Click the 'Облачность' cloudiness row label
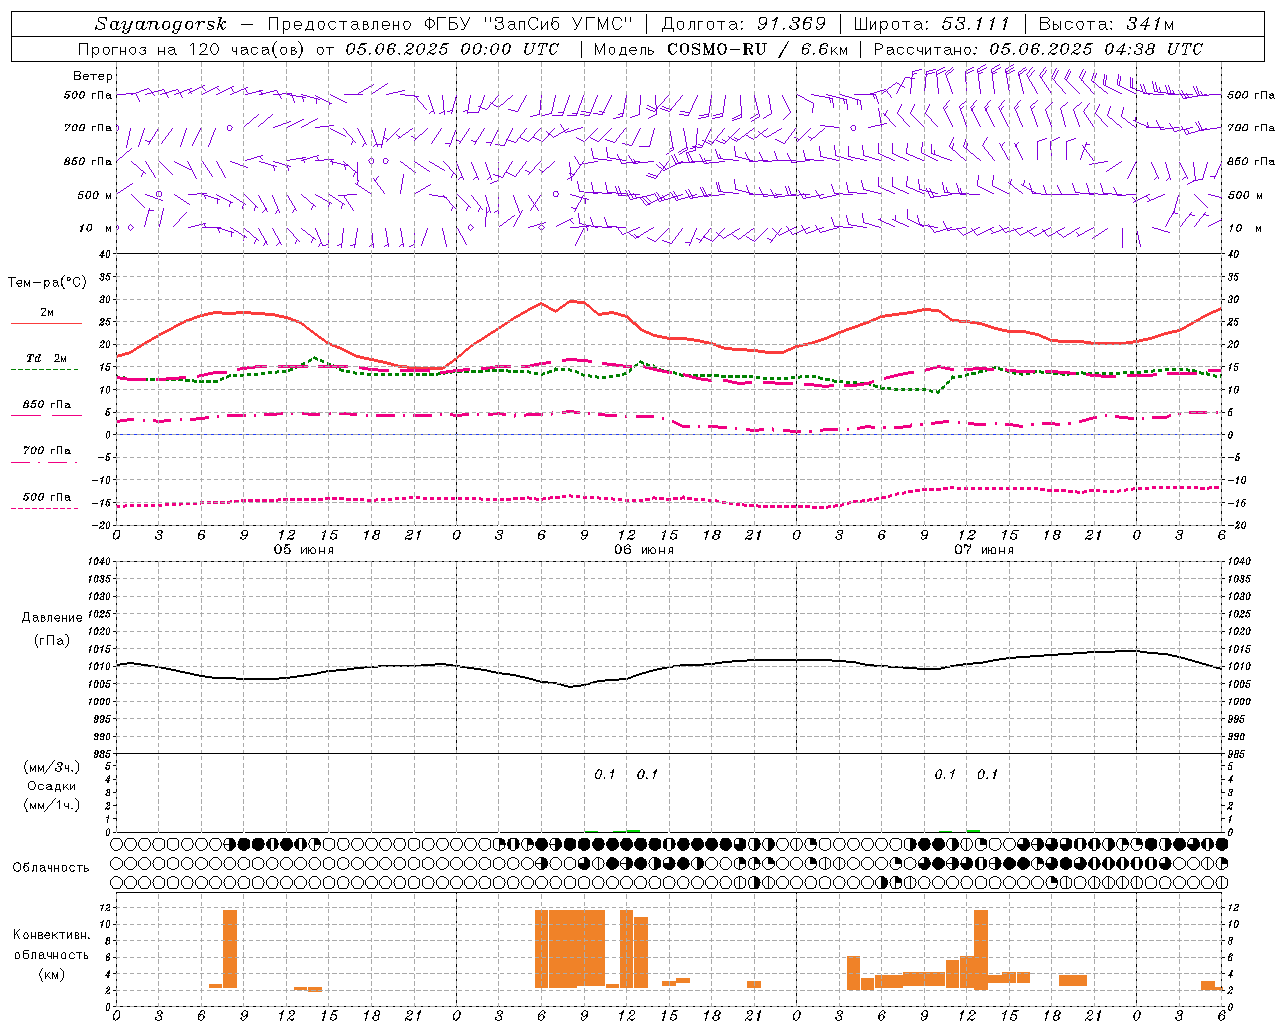This screenshot has height=1024, width=1280. (51, 868)
